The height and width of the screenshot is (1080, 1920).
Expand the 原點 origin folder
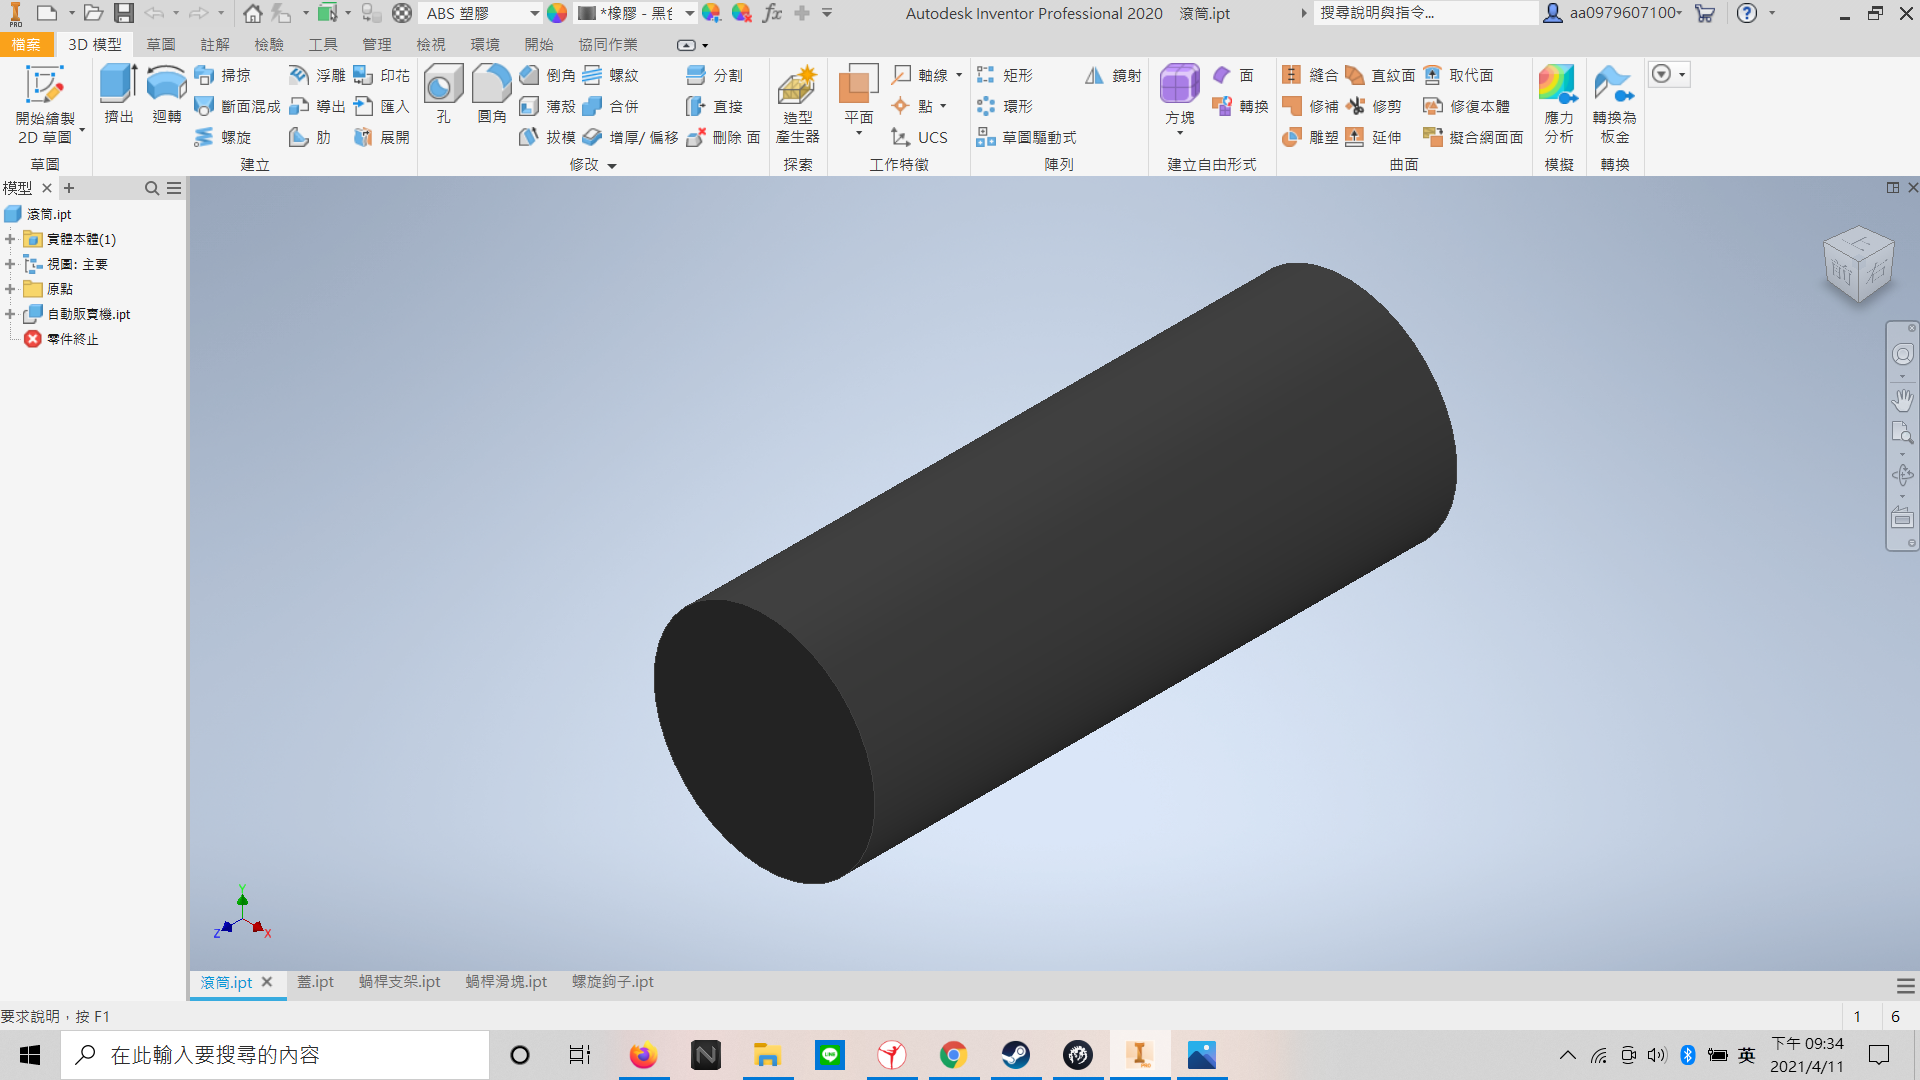(x=10, y=289)
